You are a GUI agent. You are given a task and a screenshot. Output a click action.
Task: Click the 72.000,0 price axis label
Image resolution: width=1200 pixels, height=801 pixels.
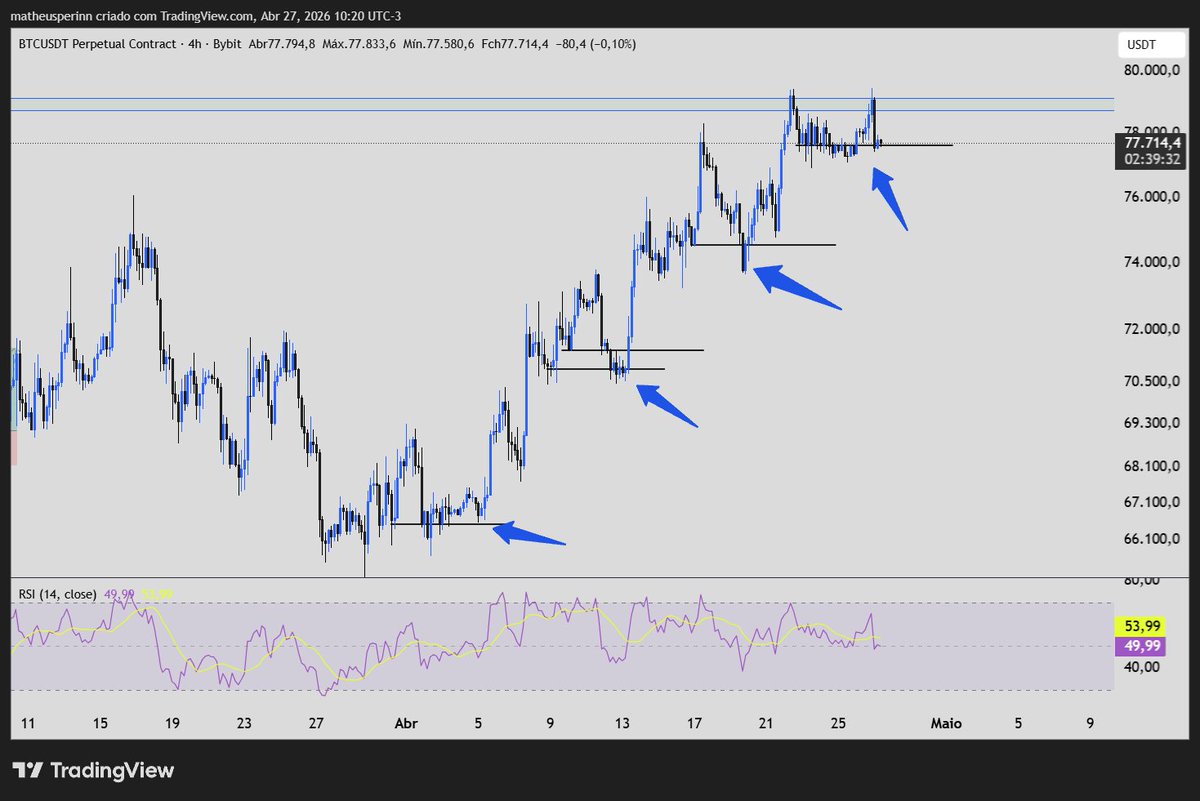click(1150, 329)
